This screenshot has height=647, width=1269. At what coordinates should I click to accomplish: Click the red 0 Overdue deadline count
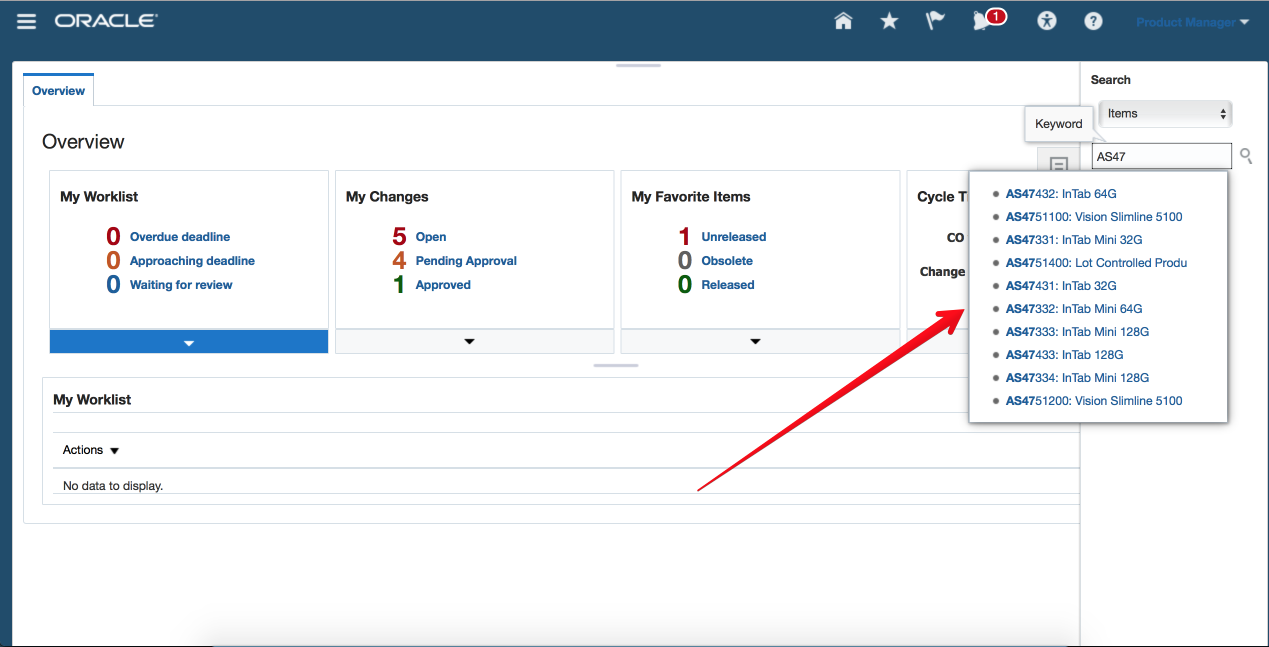tap(113, 237)
